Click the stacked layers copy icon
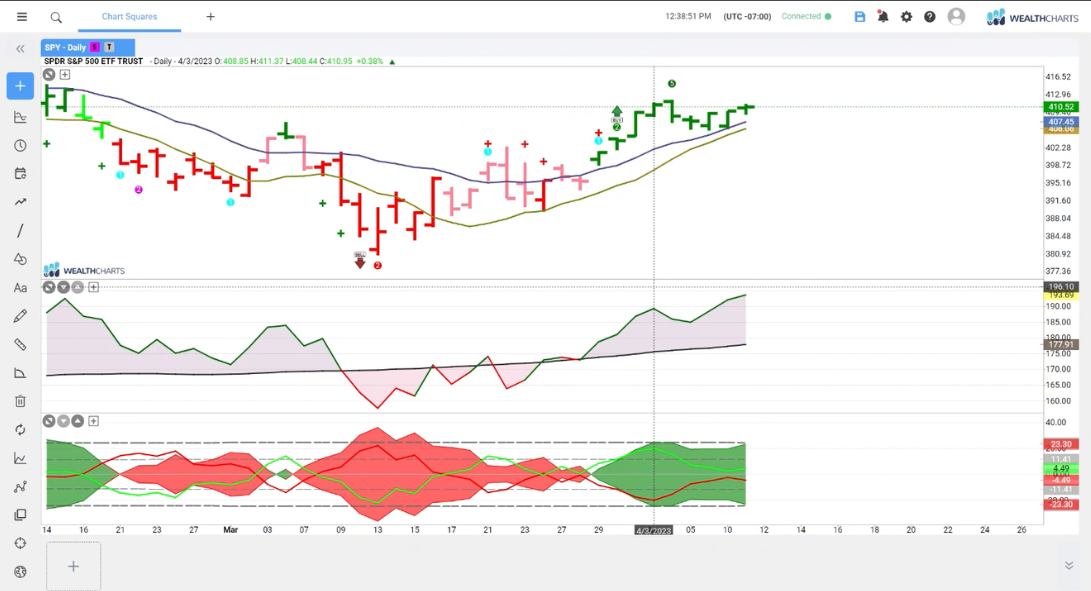The image size is (1091, 591). click(x=20, y=515)
